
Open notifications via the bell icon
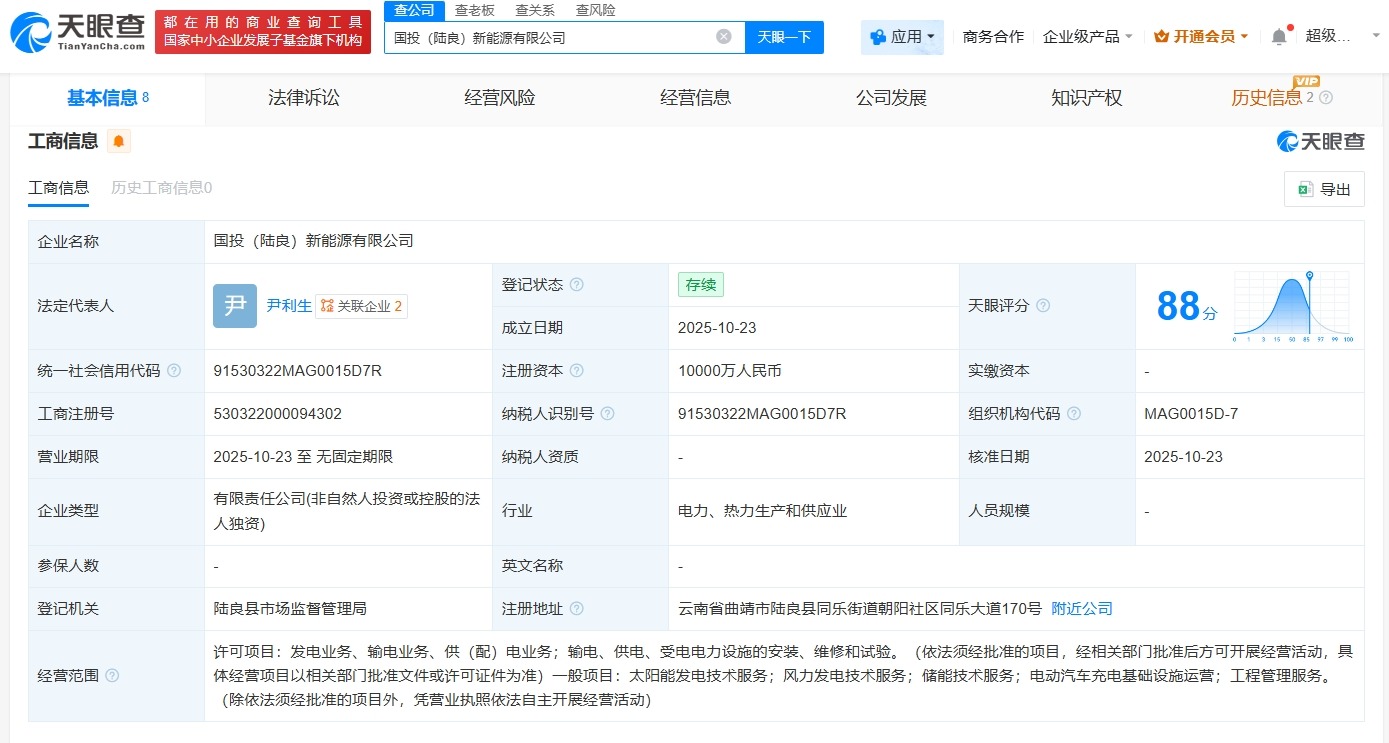[1278, 33]
